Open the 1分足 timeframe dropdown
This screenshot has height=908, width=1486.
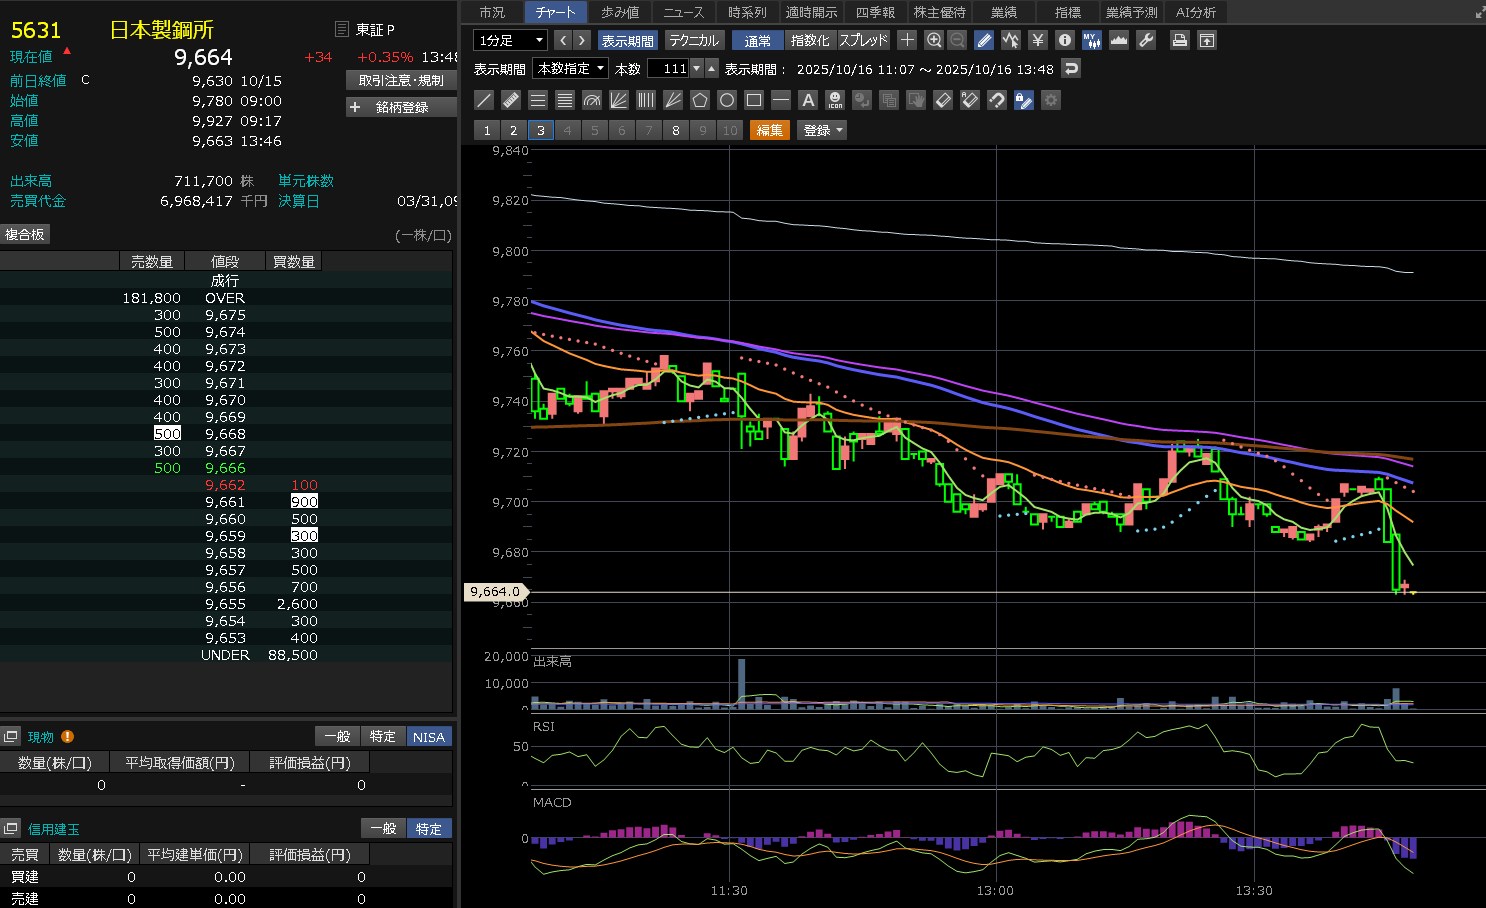(510, 40)
